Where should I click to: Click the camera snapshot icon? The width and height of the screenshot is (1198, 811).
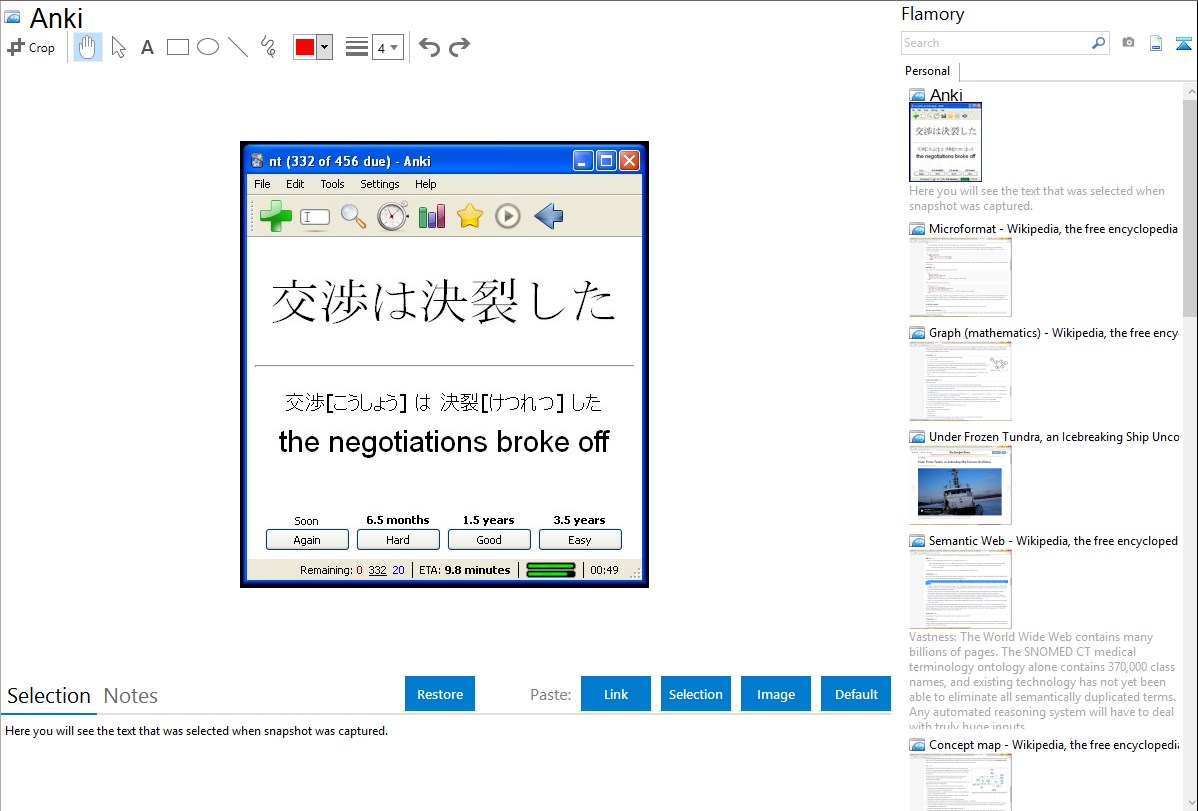tap(1128, 43)
